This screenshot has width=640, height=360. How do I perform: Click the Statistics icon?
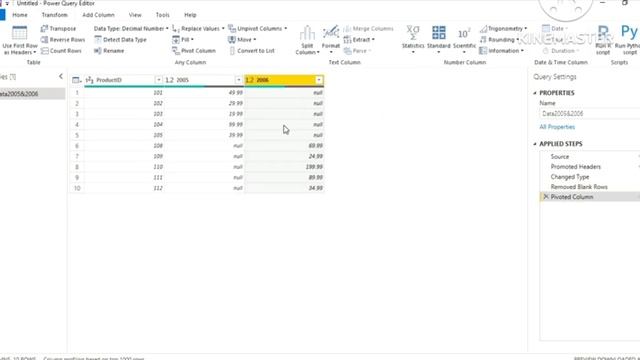(x=413, y=33)
